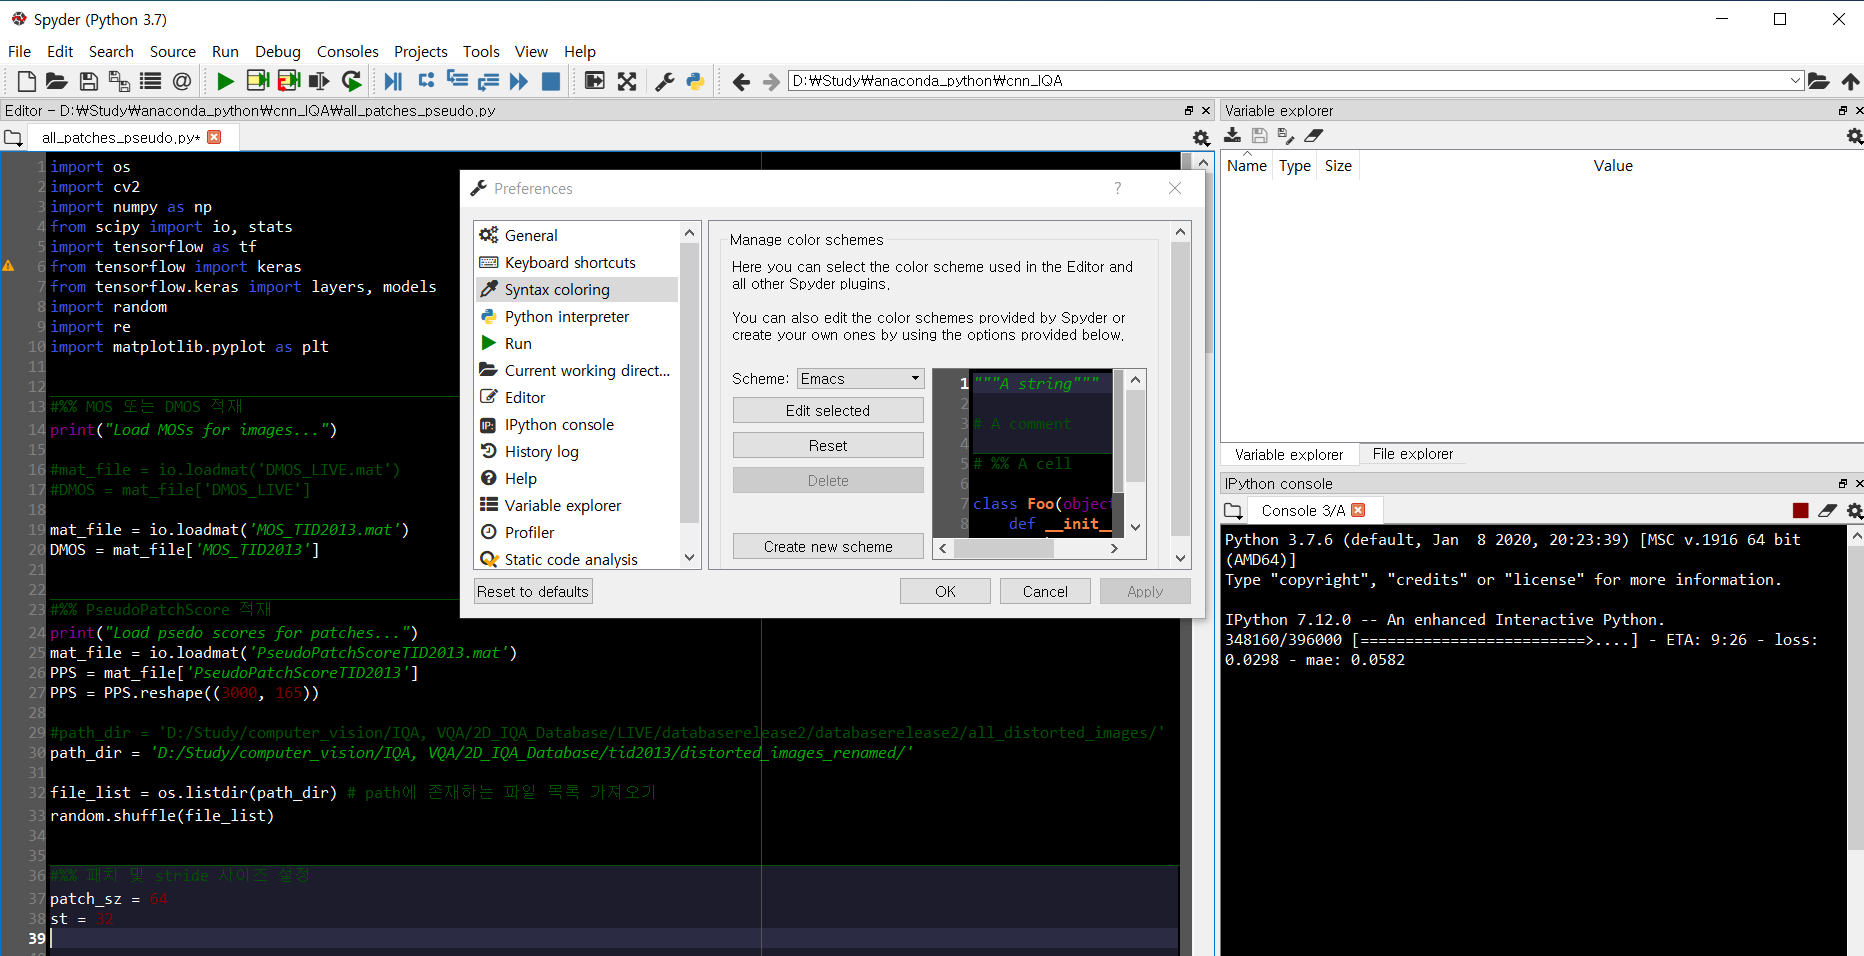Clear console variables eraser icon
Screen dimensions: 1864x956
coord(1828,511)
